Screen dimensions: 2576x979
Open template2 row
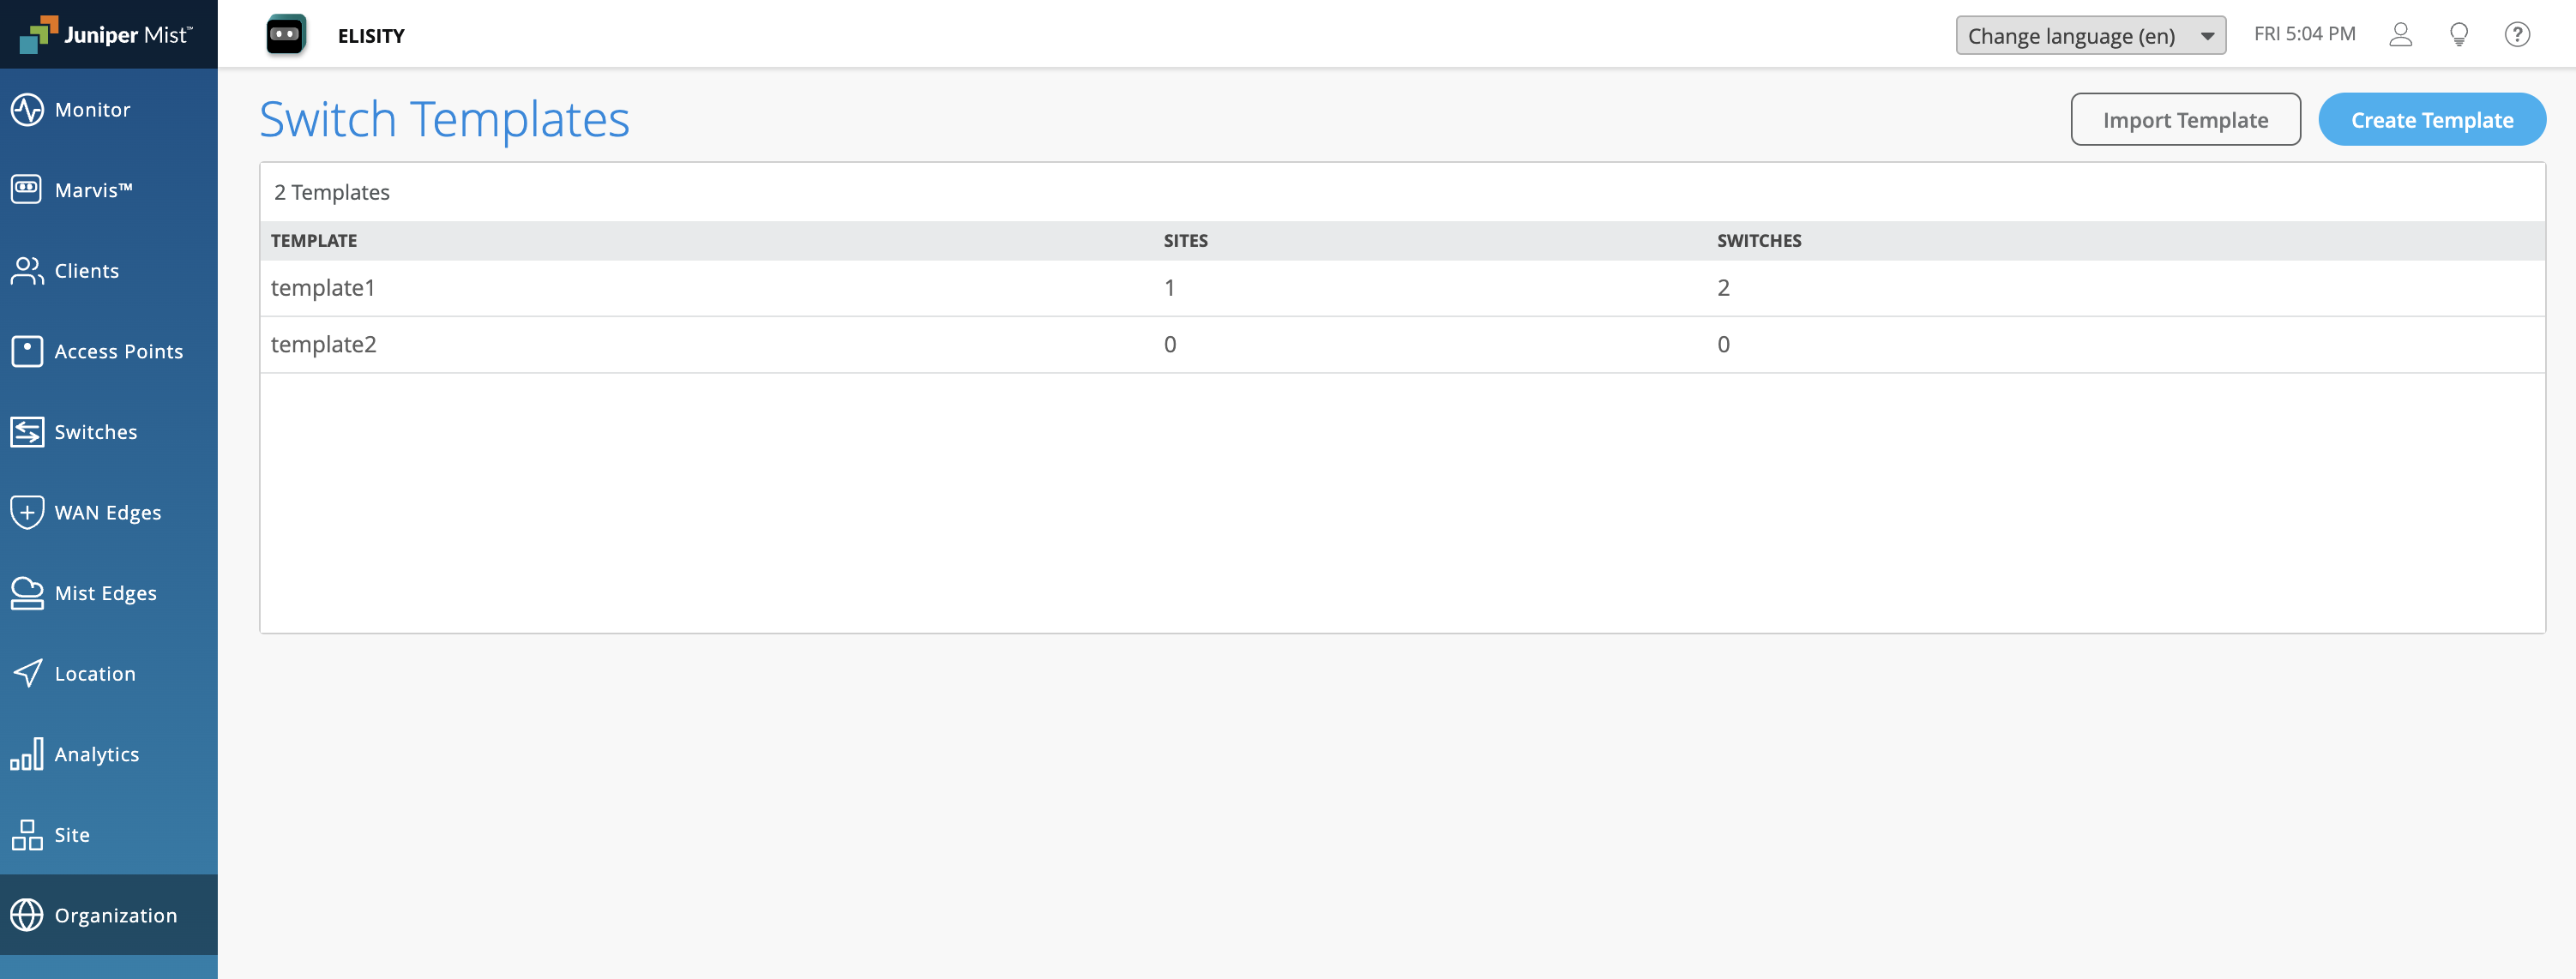324,345
